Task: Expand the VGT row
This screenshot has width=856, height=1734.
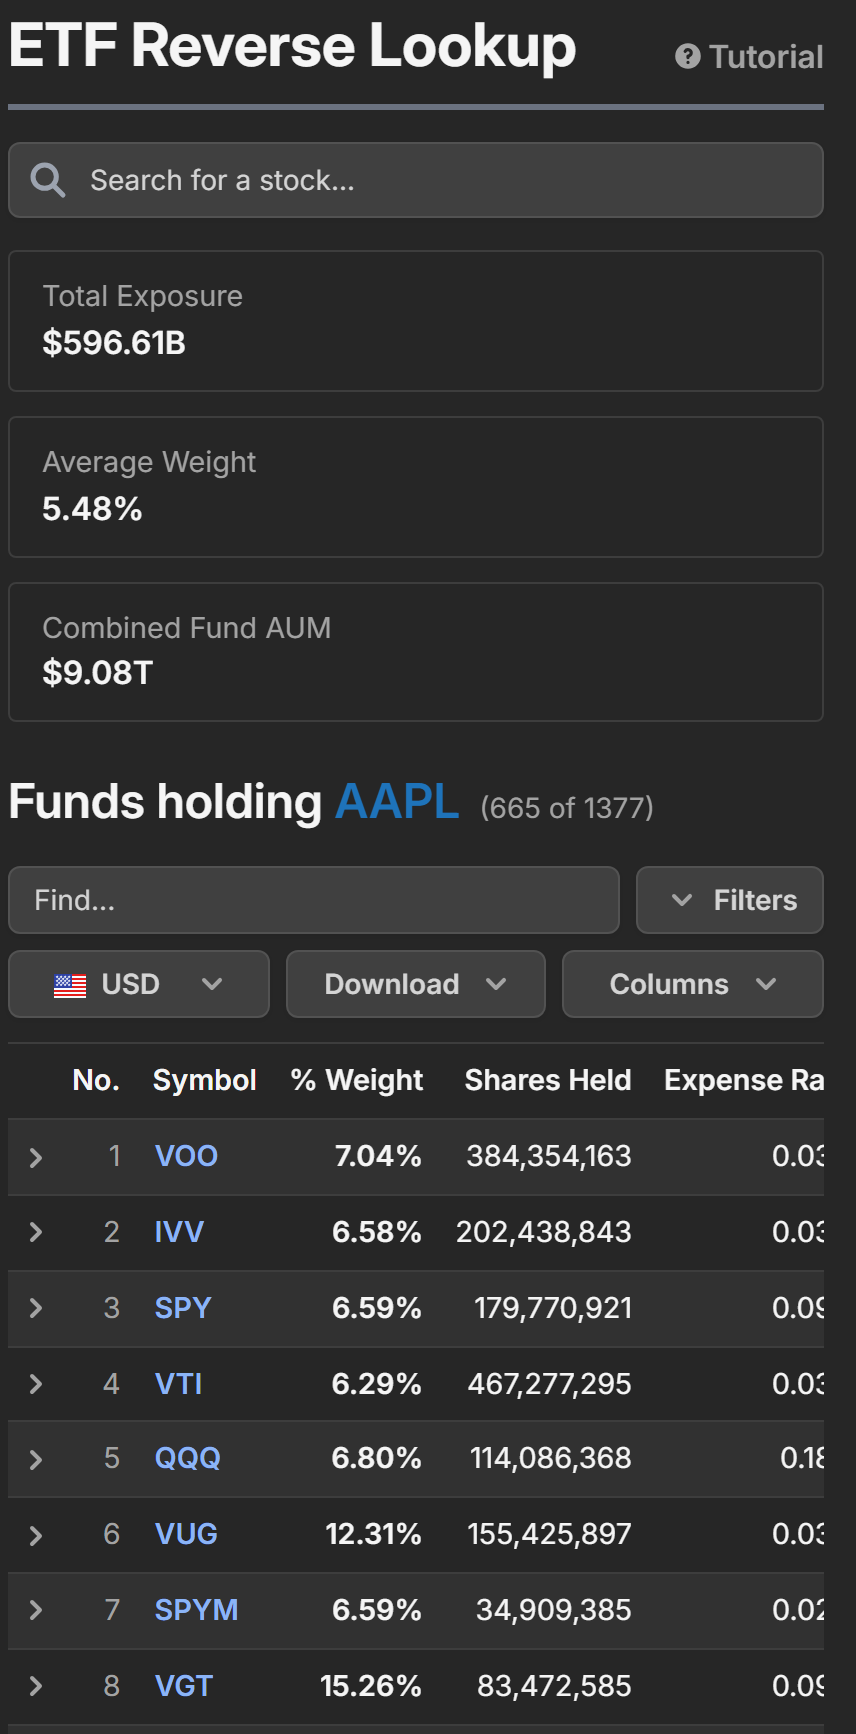Action: tap(36, 1686)
